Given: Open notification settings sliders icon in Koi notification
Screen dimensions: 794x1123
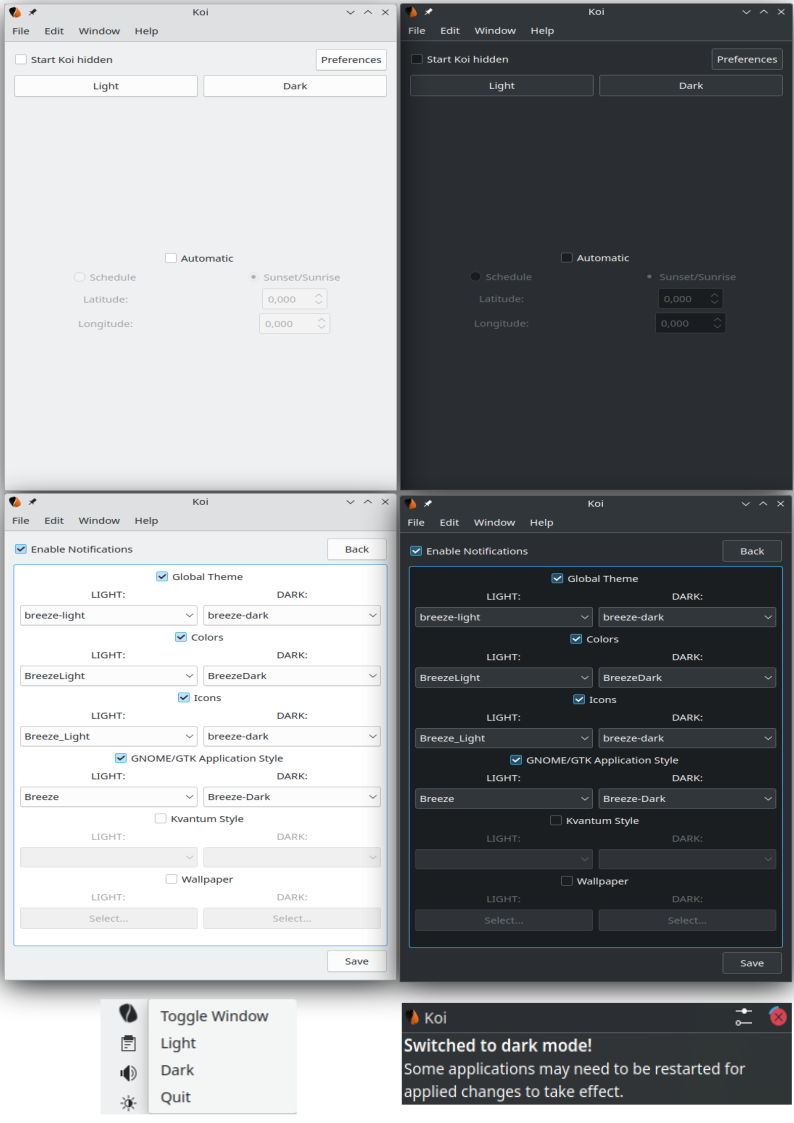Looking at the screenshot, I should (744, 1016).
